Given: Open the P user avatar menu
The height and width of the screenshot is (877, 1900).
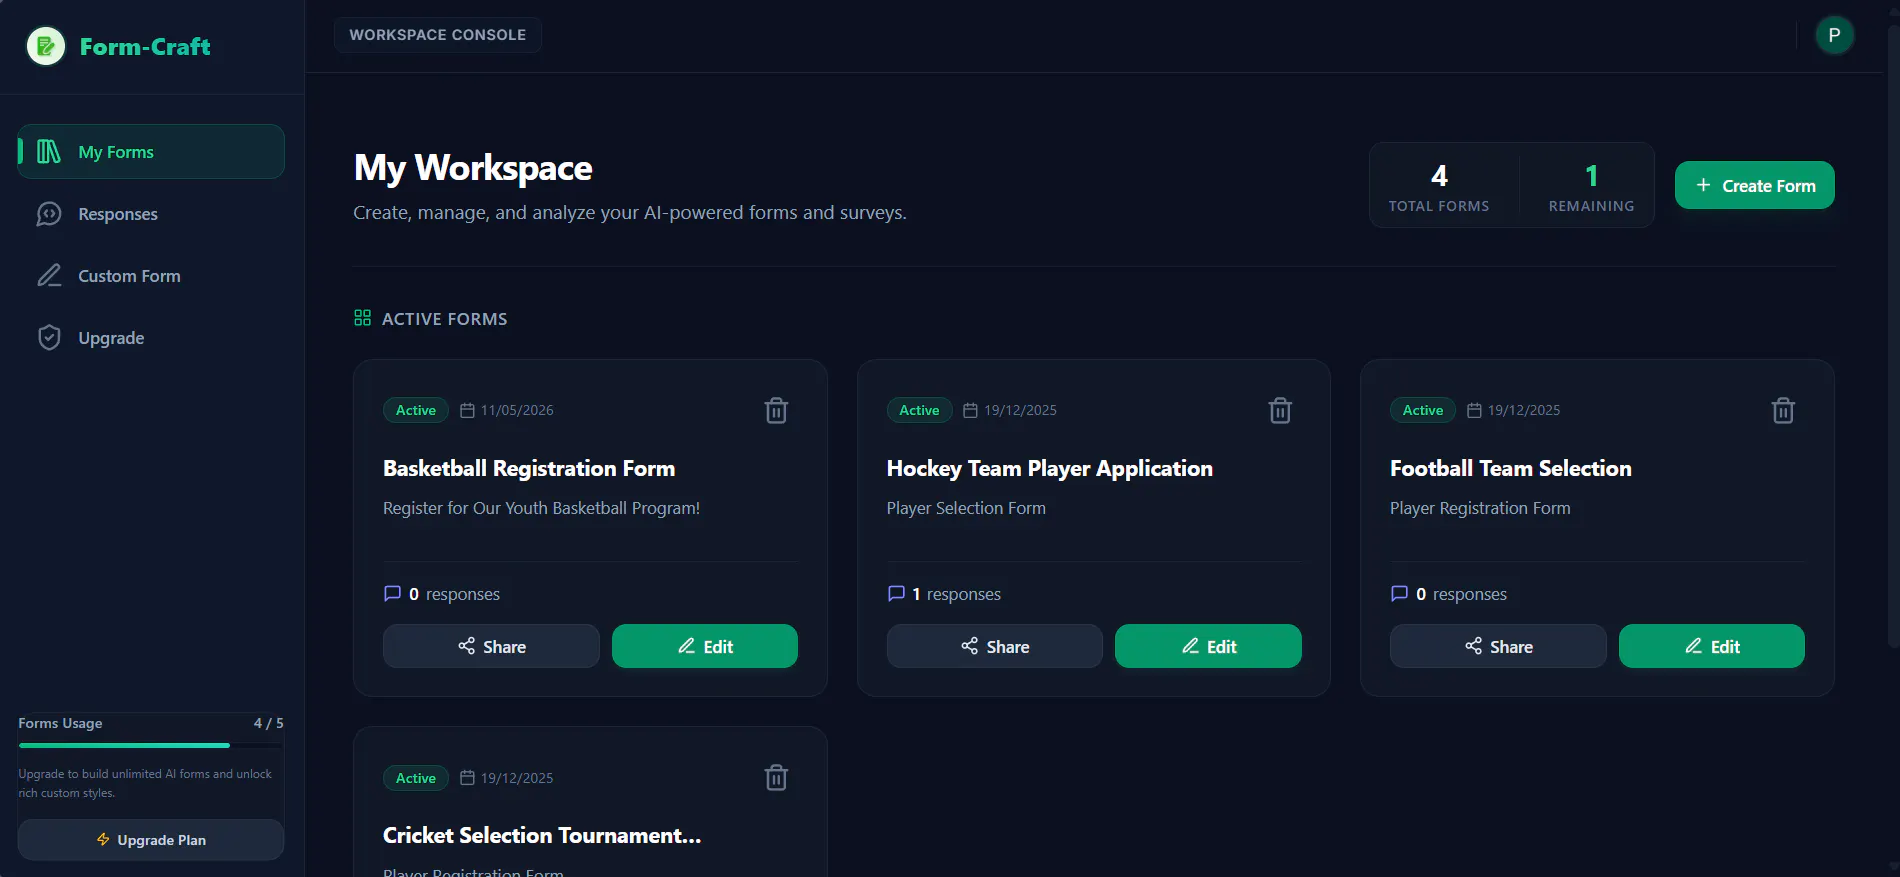Looking at the screenshot, I should [1834, 35].
